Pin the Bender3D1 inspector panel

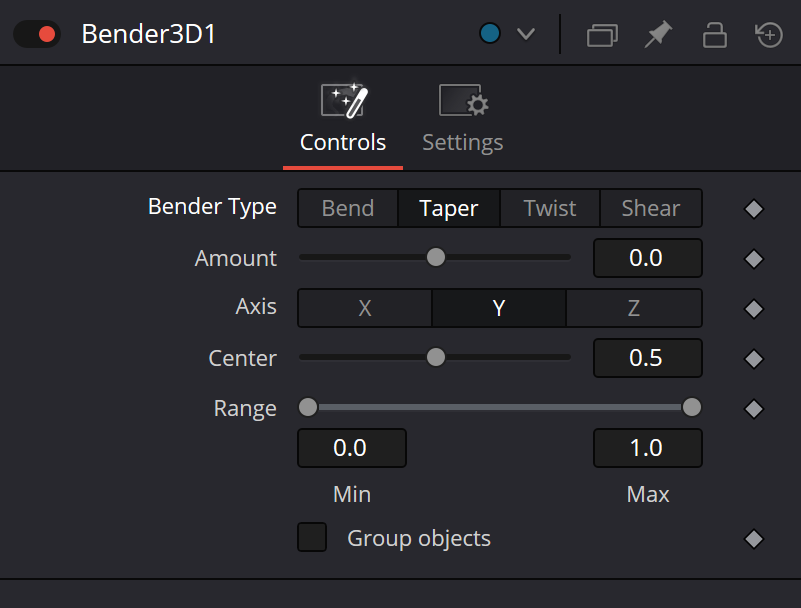(658, 34)
